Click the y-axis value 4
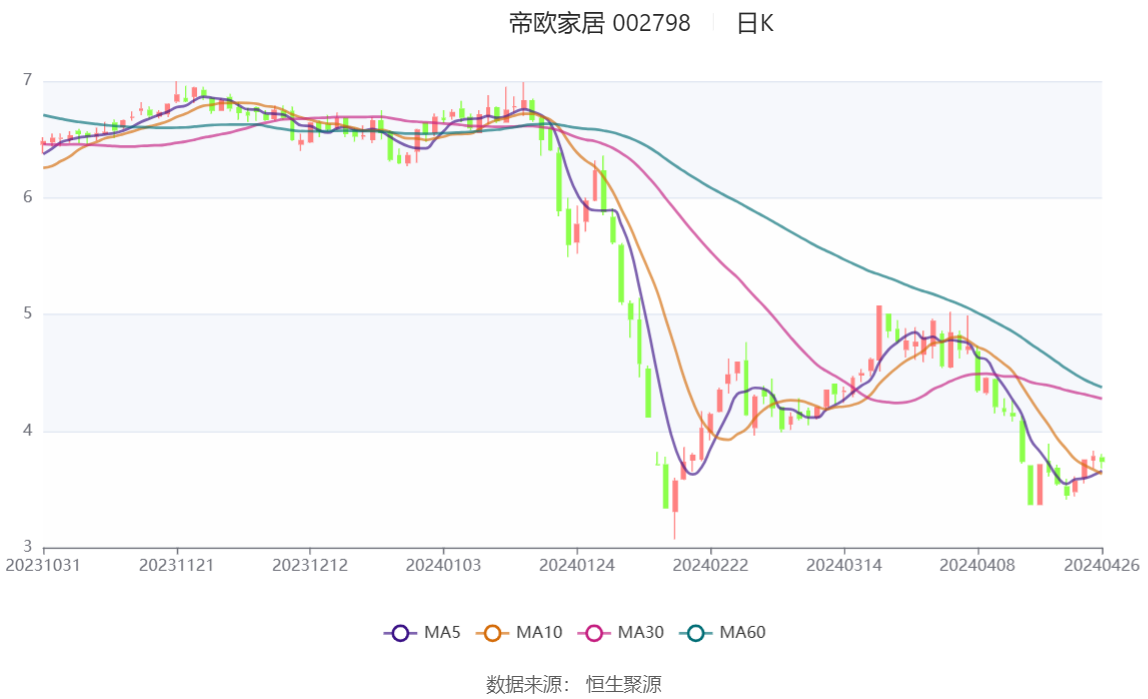The height and width of the screenshot is (699, 1148). tap(28, 430)
